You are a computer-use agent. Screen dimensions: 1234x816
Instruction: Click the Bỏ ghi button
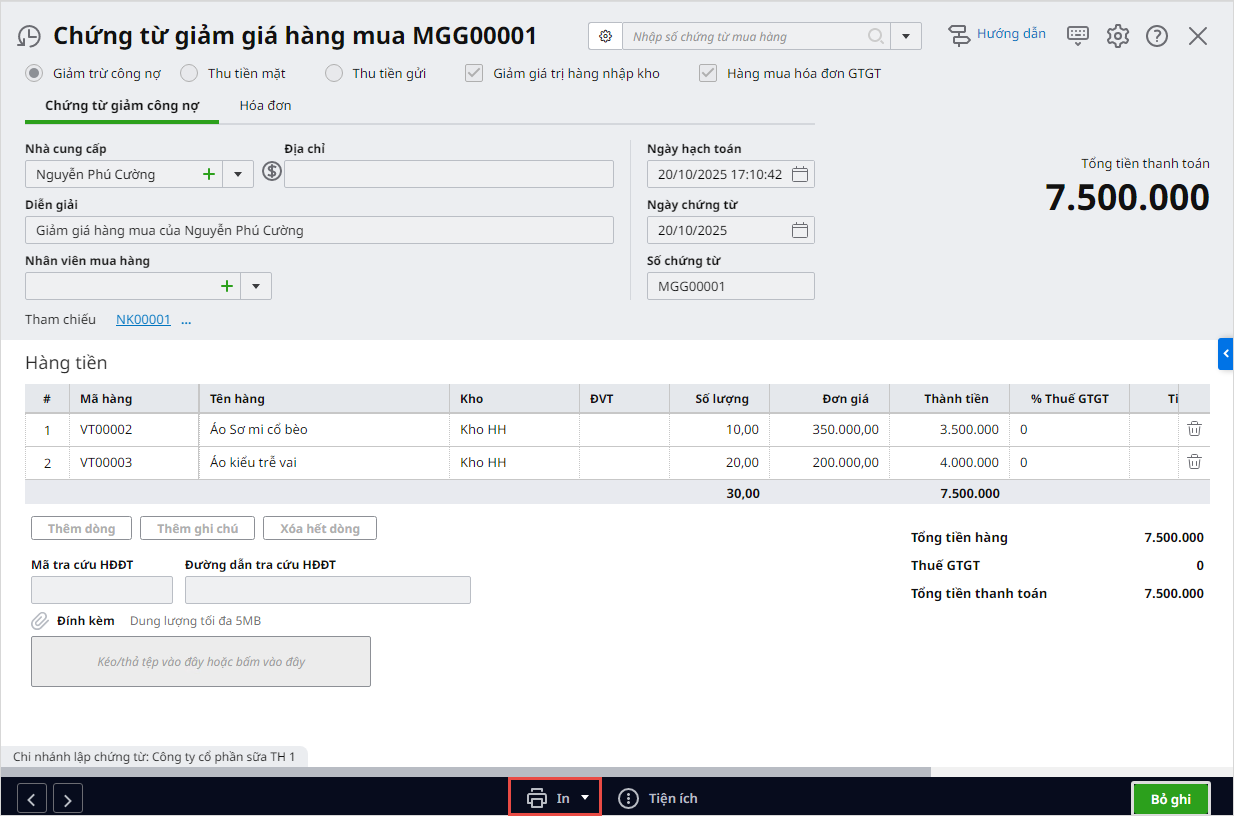(1170, 799)
